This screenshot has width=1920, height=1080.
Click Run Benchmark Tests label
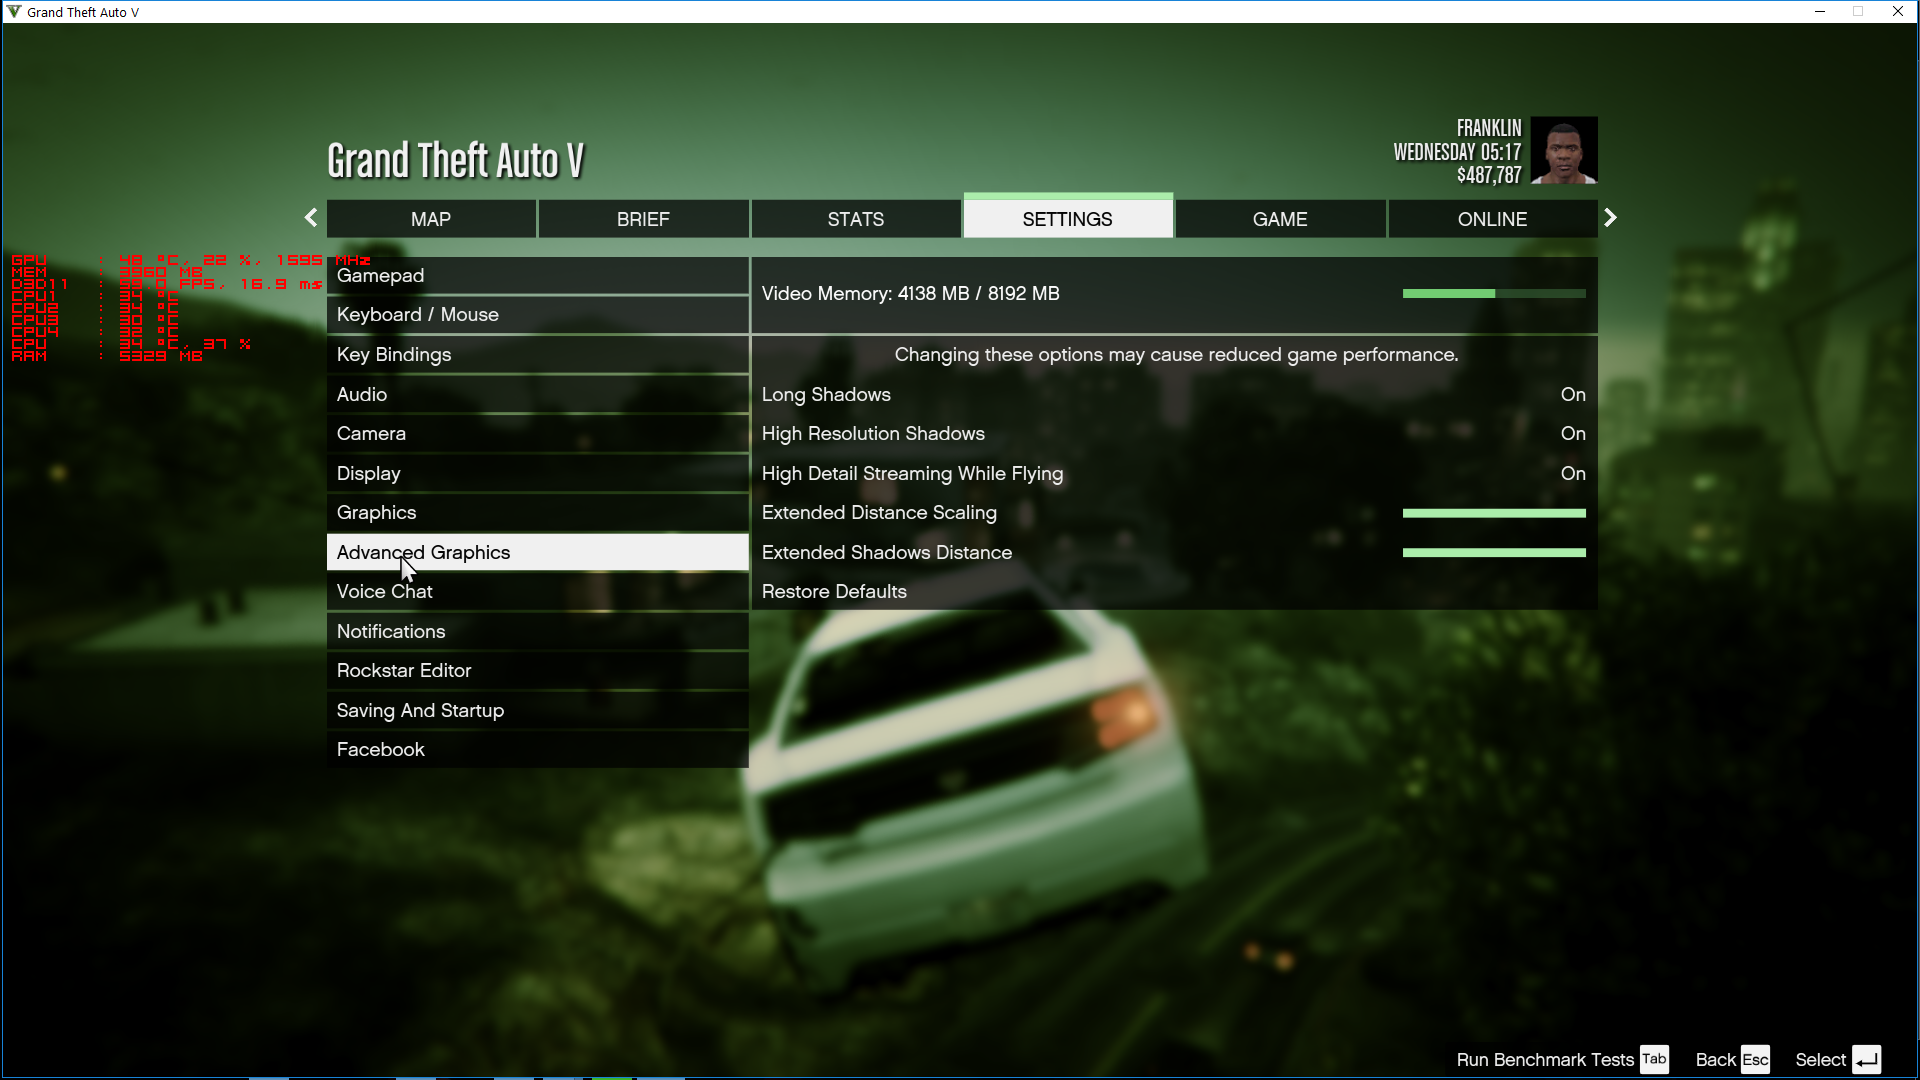point(1545,1060)
